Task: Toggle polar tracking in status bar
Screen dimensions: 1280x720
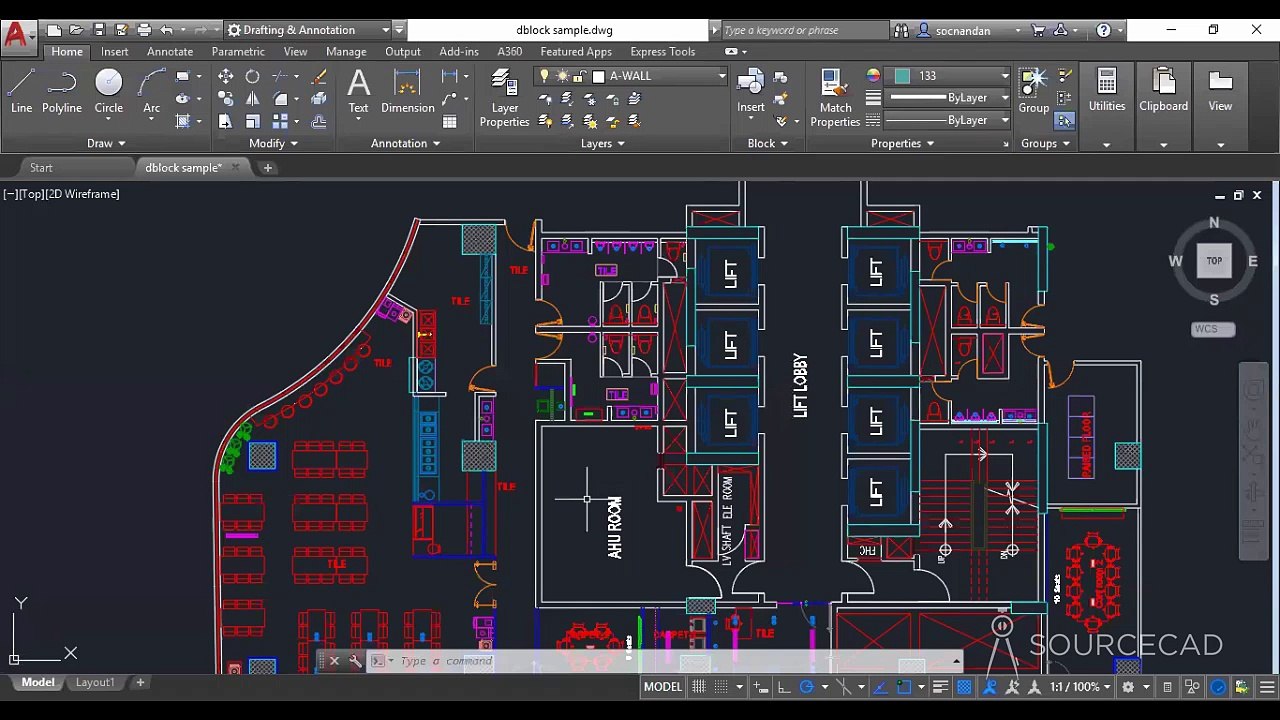Action: 806,687
